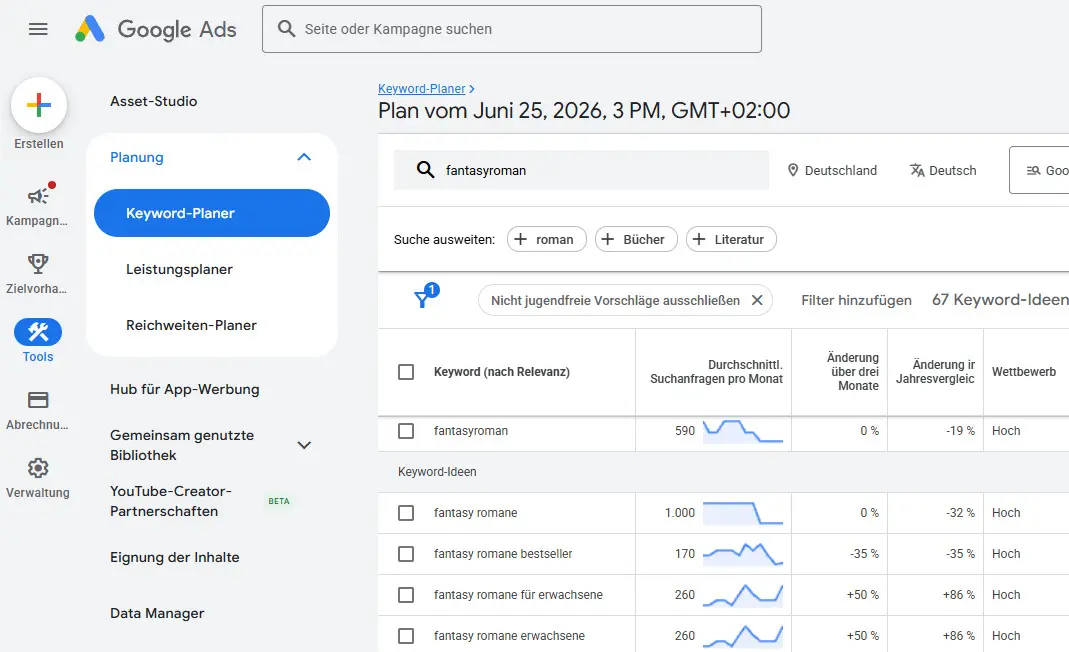Click the Erstellen plus button
The width and height of the screenshot is (1069, 652).
pos(39,105)
